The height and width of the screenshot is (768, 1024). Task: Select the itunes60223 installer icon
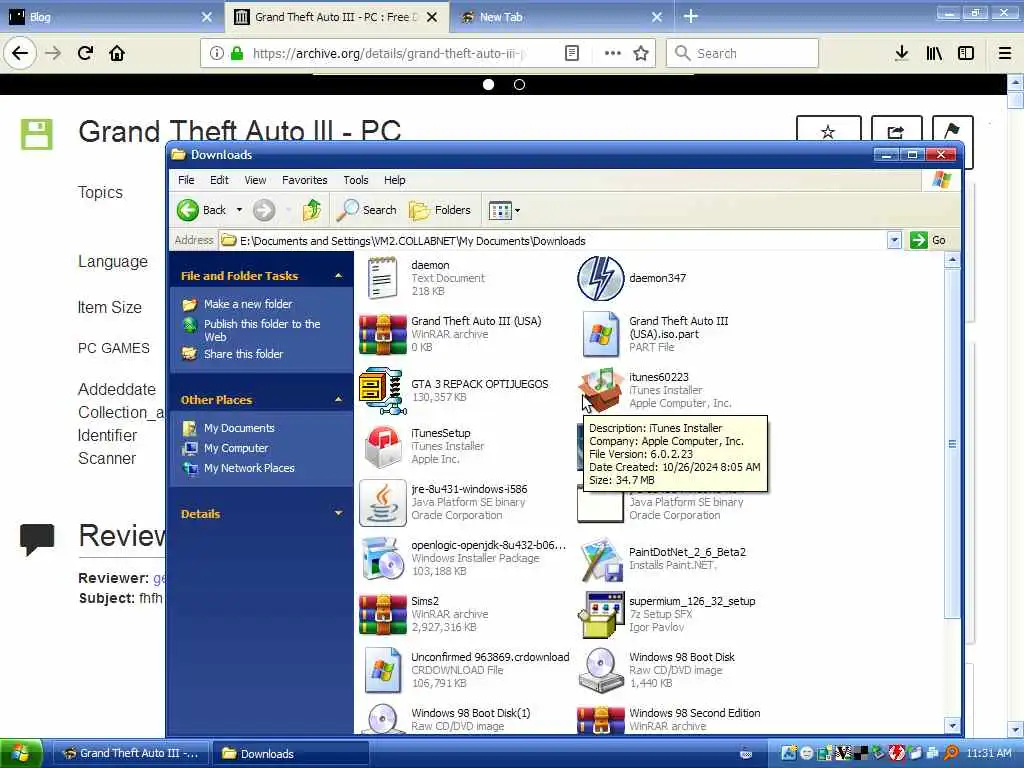tap(600, 390)
